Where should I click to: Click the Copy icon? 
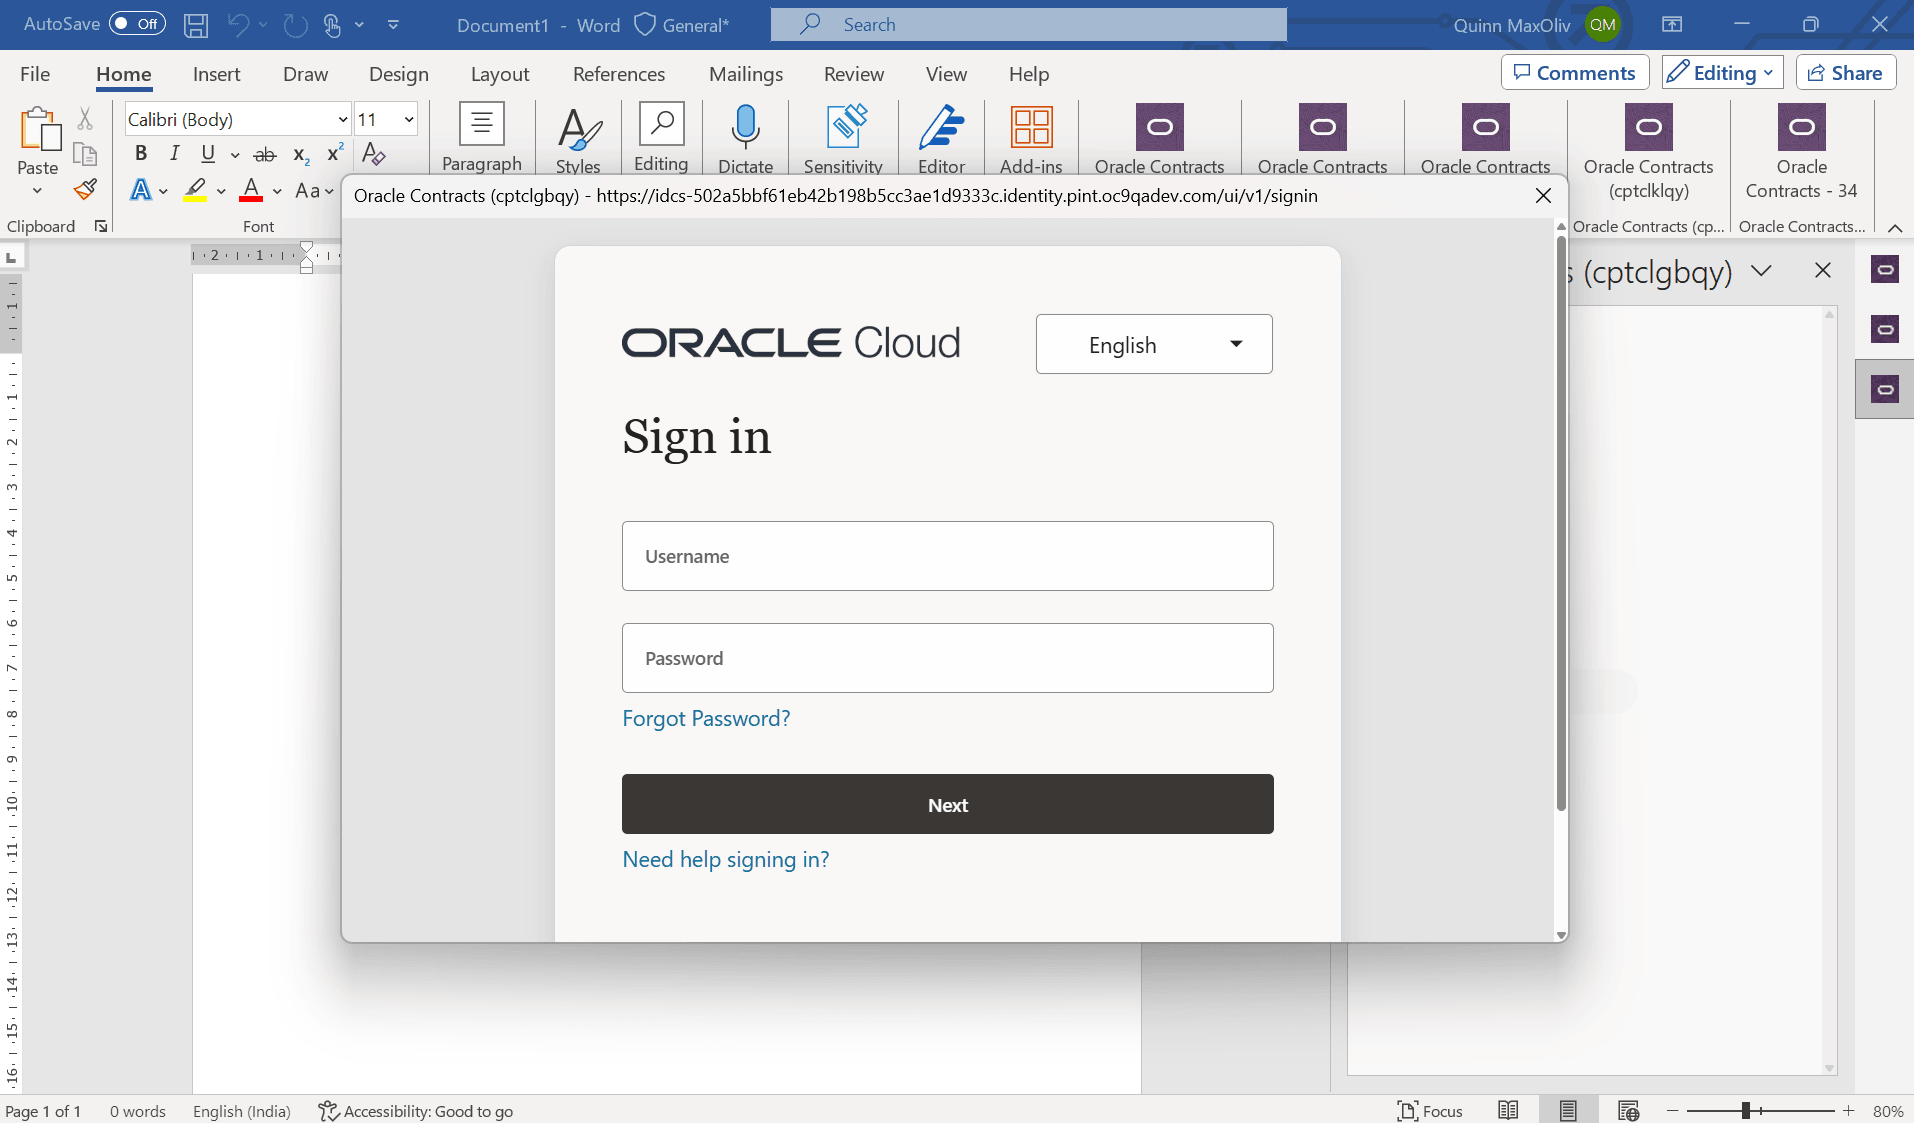click(x=86, y=154)
